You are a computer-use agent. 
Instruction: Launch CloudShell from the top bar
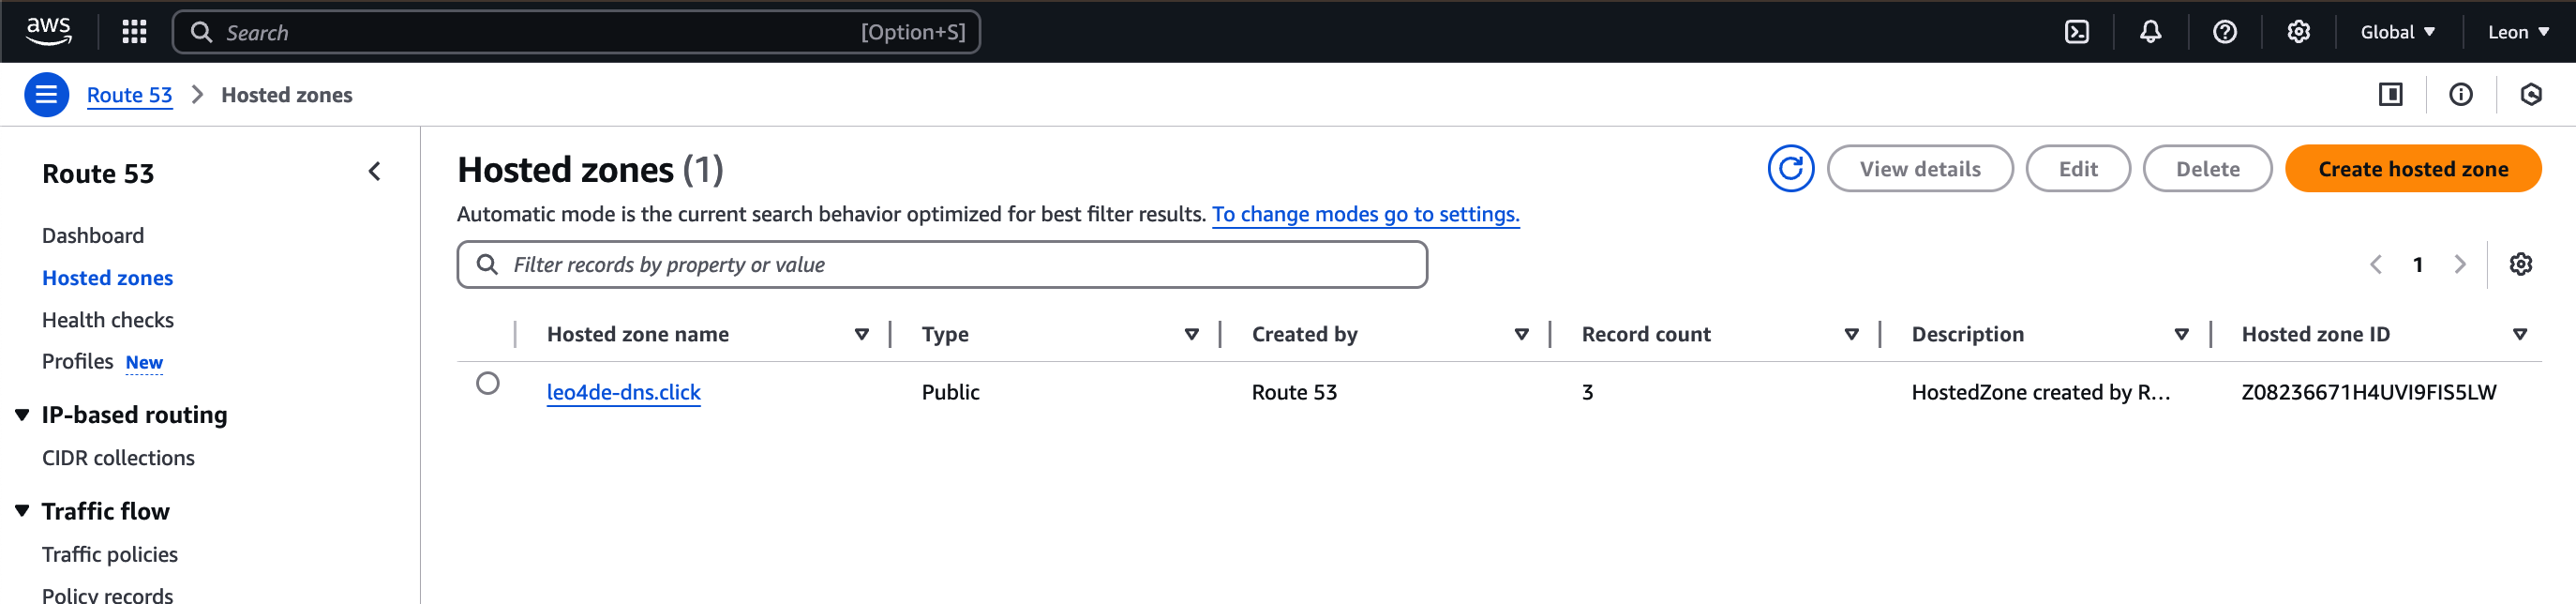(x=2076, y=32)
